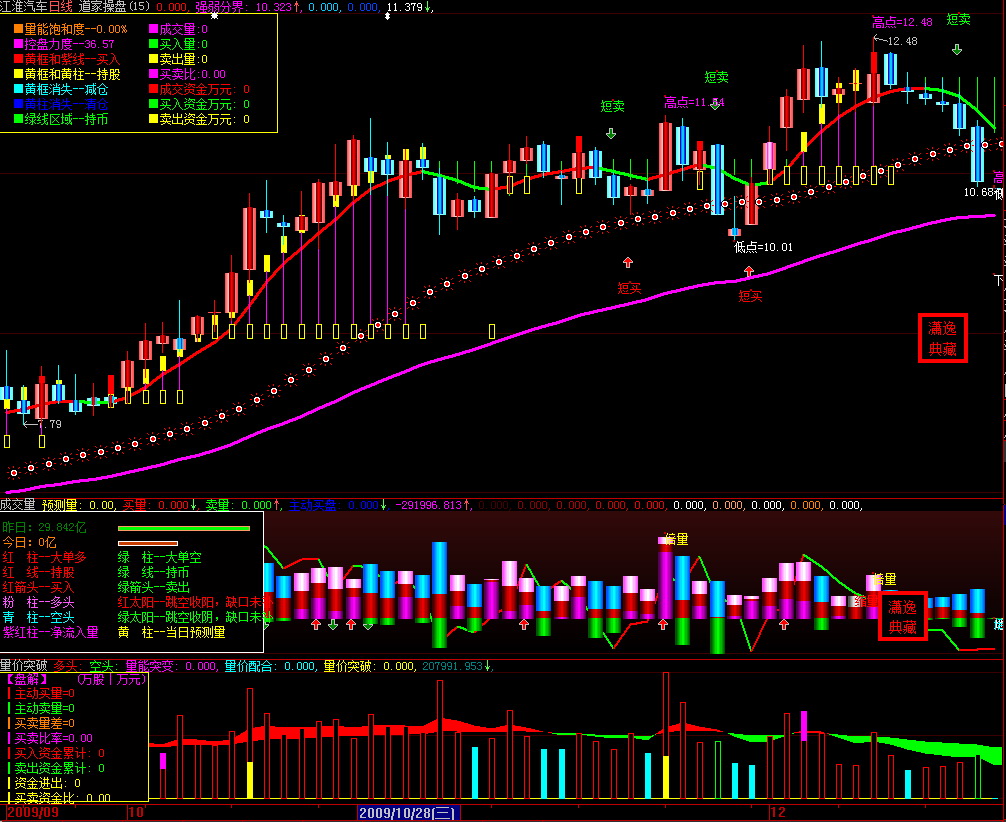Click the orange swatch beside 量能饱和度
The height and width of the screenshot is (822, 1006).
pos(18,29)
